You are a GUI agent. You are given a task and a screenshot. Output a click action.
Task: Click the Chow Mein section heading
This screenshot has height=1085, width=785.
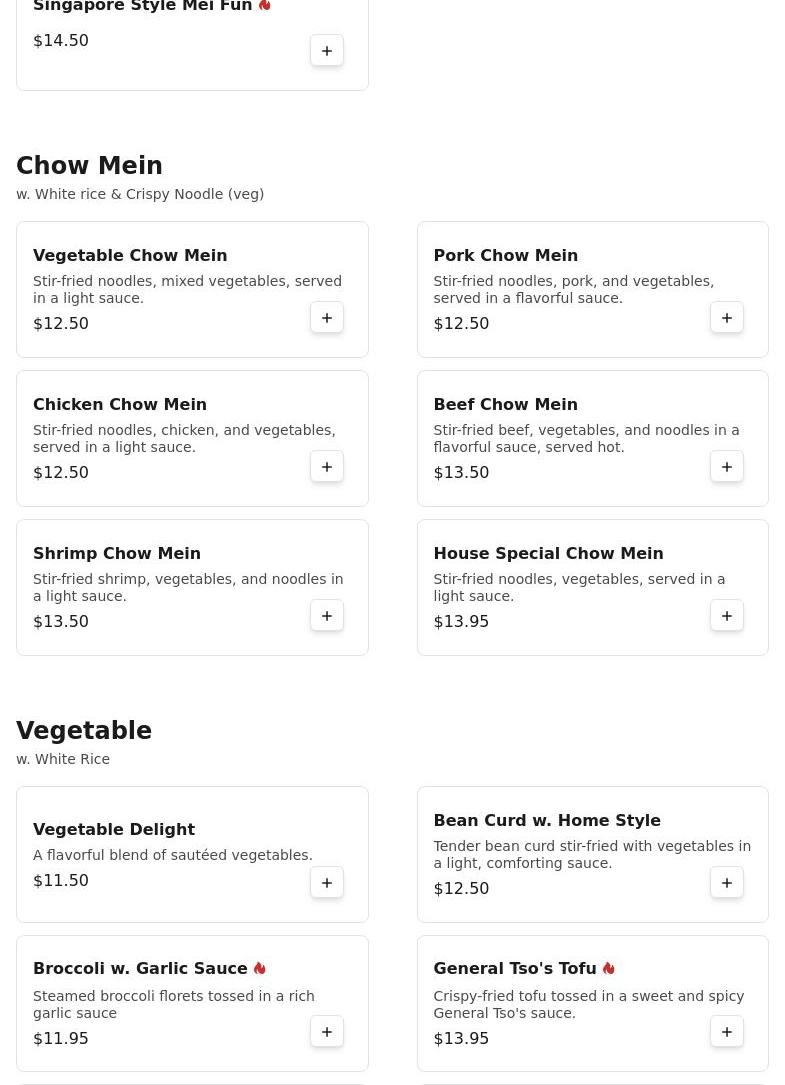point(89,166)
